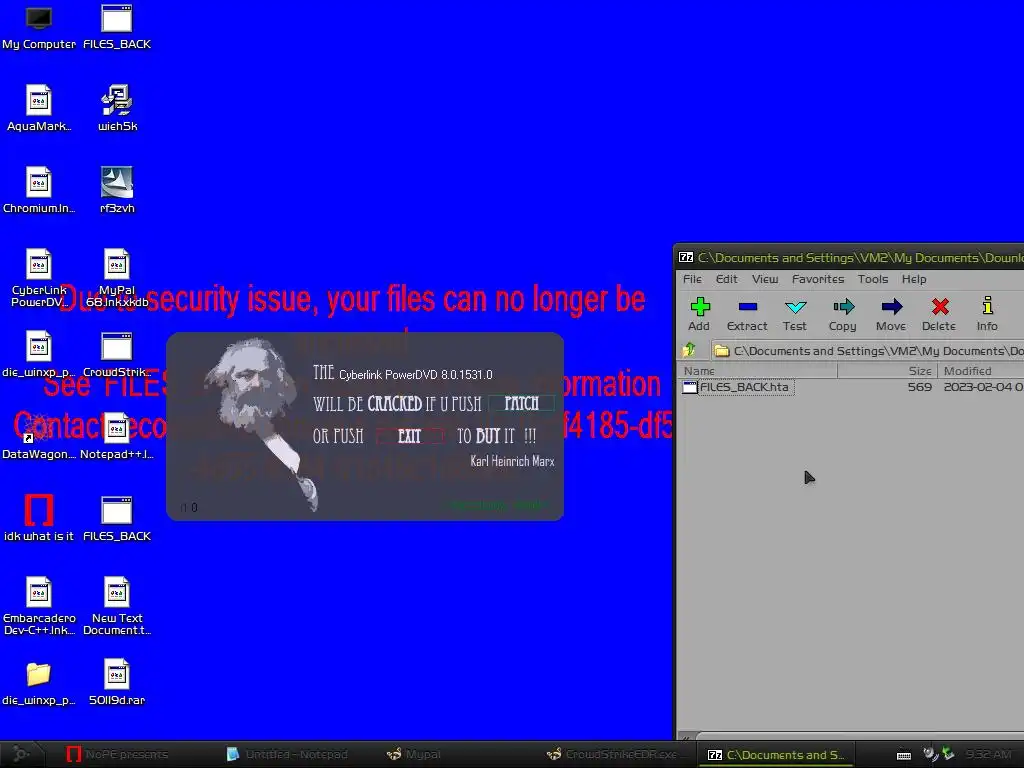The height and width of the screenshot is (768, 1024).
Task: Click the size value 569
Action: [x=920, y=387]
